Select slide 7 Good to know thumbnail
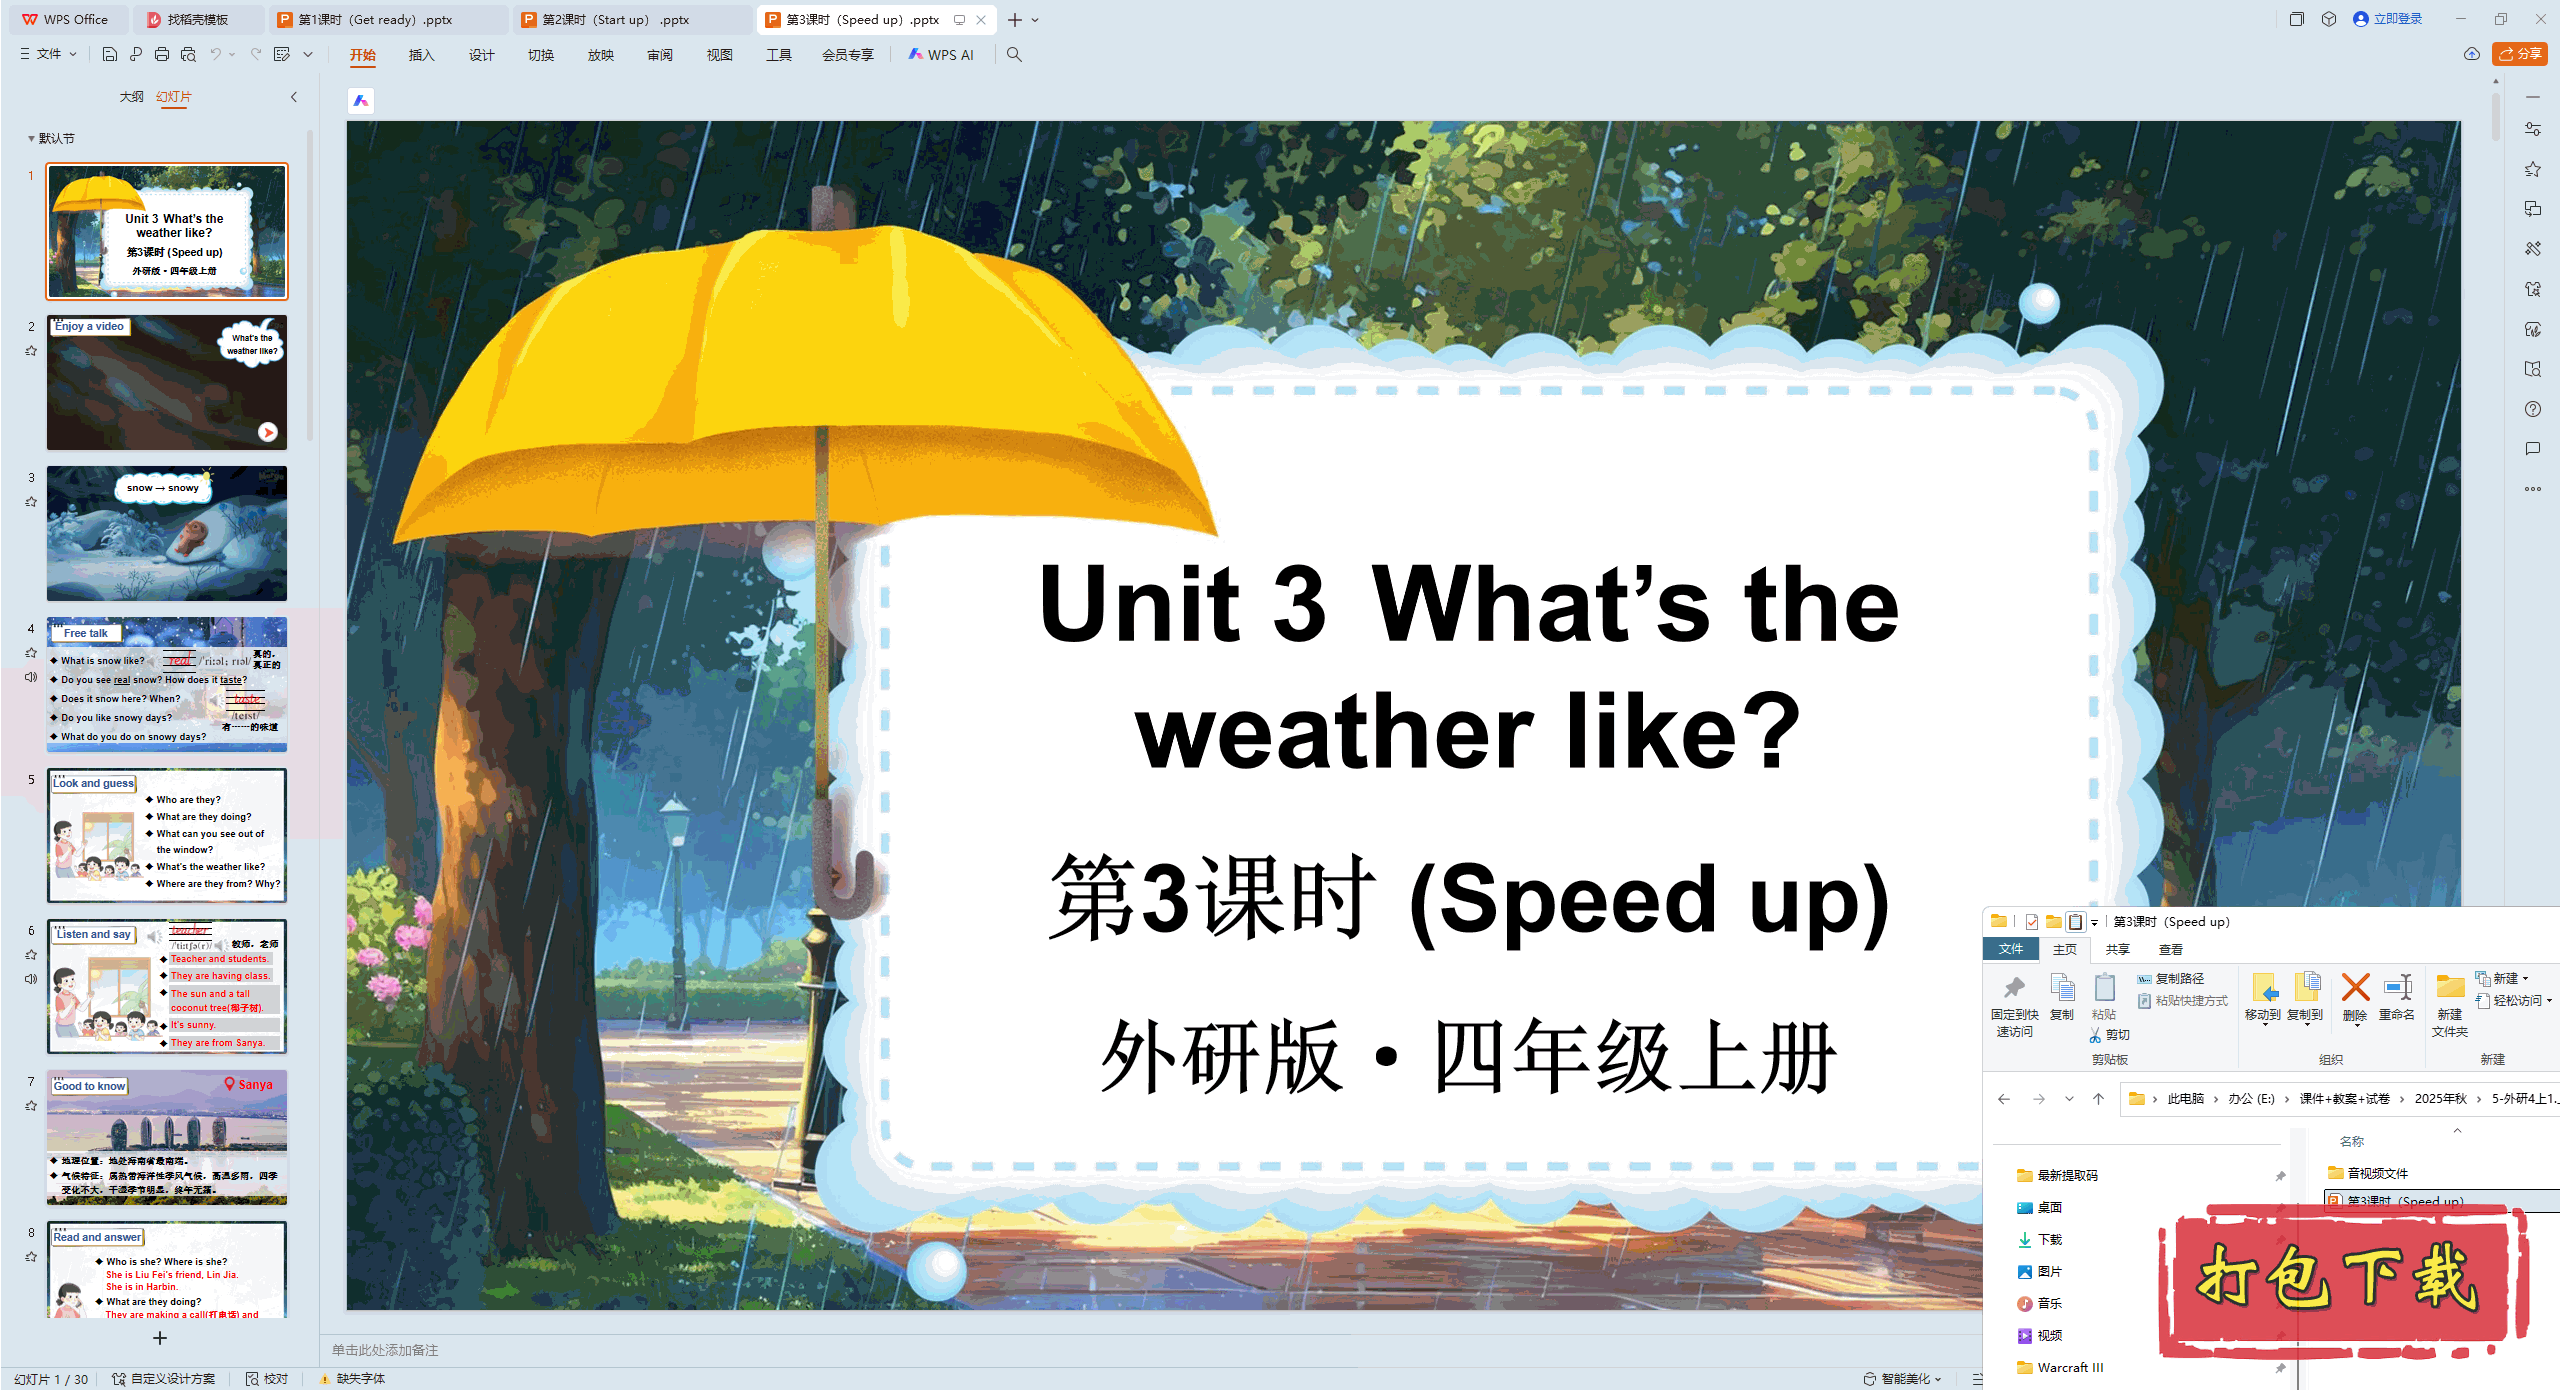The height and width of the screenshot is (1390, 2560). coord(167,1138)
